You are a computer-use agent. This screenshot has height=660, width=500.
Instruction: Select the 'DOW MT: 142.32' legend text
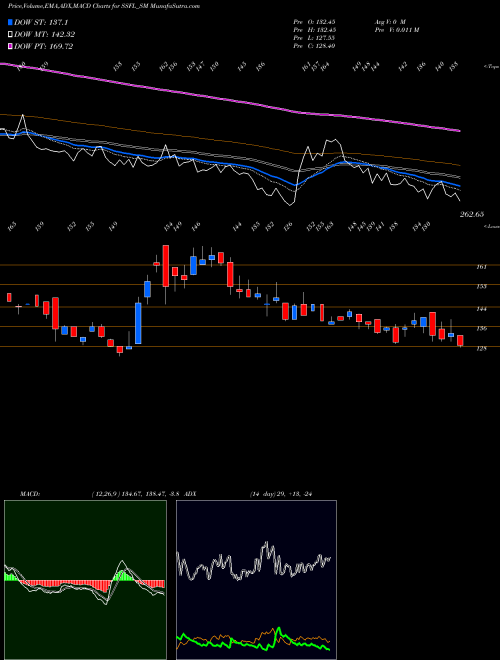(45, 35)
